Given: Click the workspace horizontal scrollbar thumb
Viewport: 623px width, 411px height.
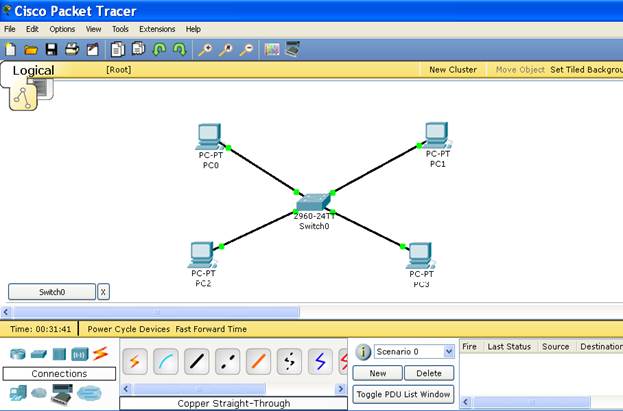Looking at the screenshot, I should (157, 312).
